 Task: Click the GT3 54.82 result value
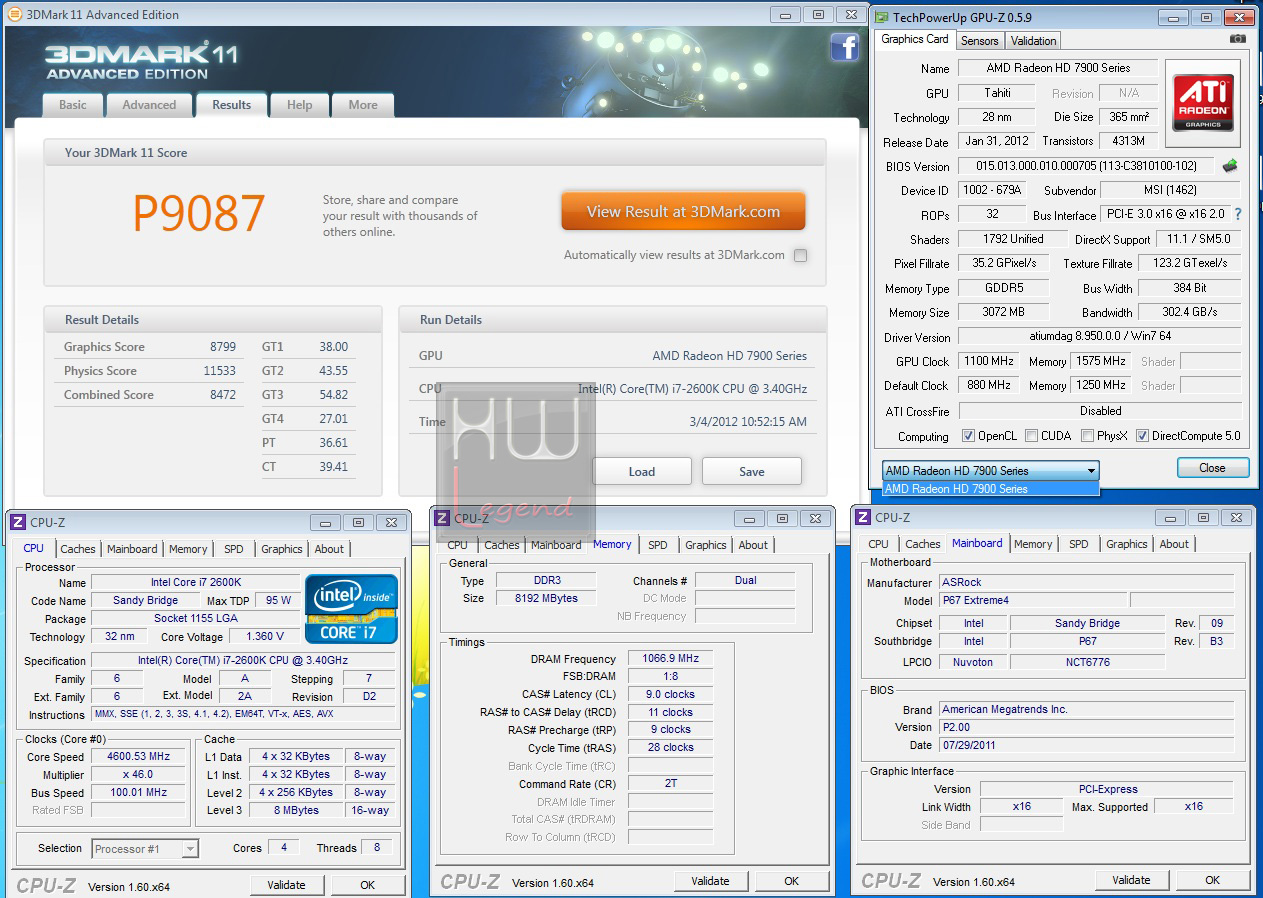[334, 395]
